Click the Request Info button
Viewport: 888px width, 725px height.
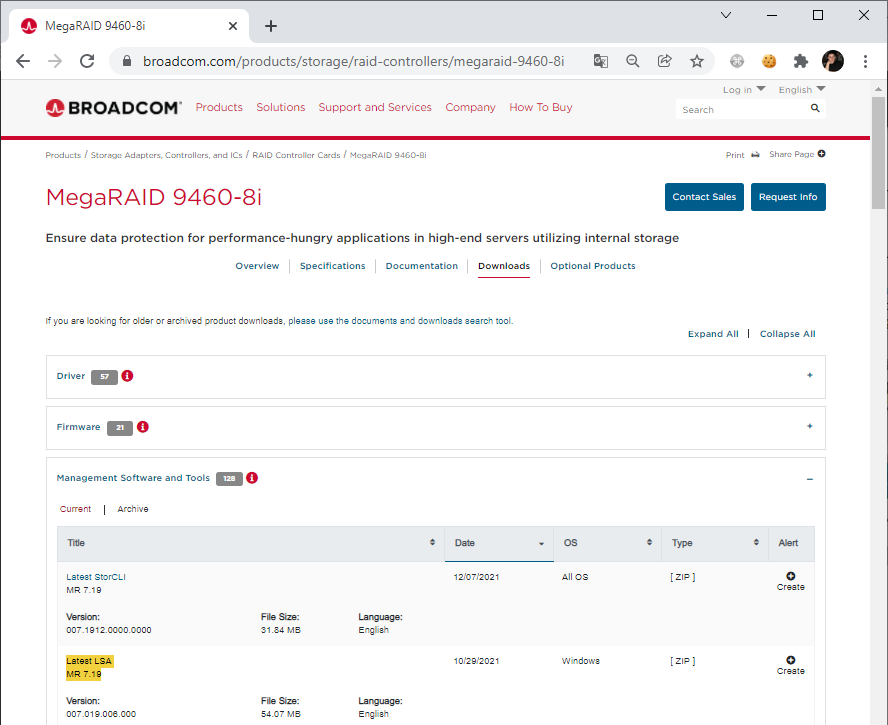(788, 197)
